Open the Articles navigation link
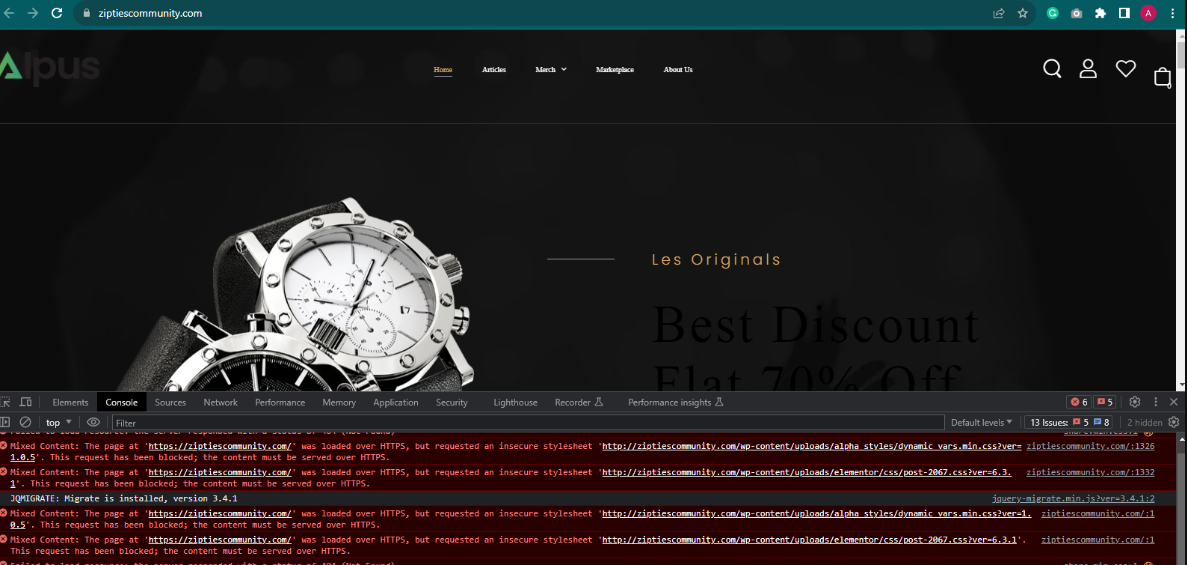The width and height of the screenshot is (1187, 565). 494,70
